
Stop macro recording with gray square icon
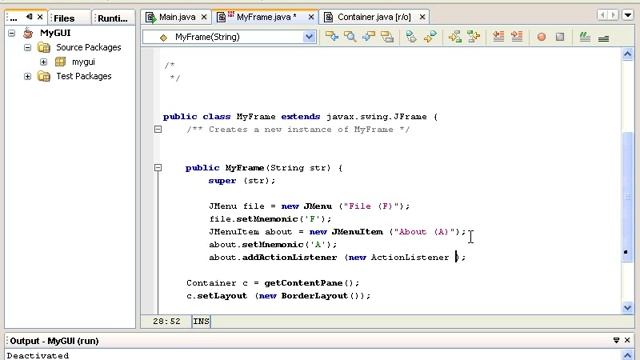coord(560,37)
